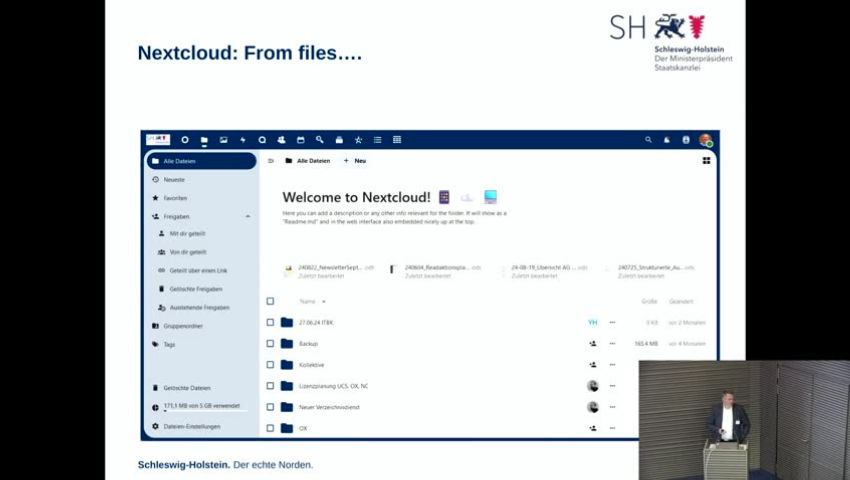Switch to grid view icon
This screenshot has width=850, height=480.
[706, 160]
